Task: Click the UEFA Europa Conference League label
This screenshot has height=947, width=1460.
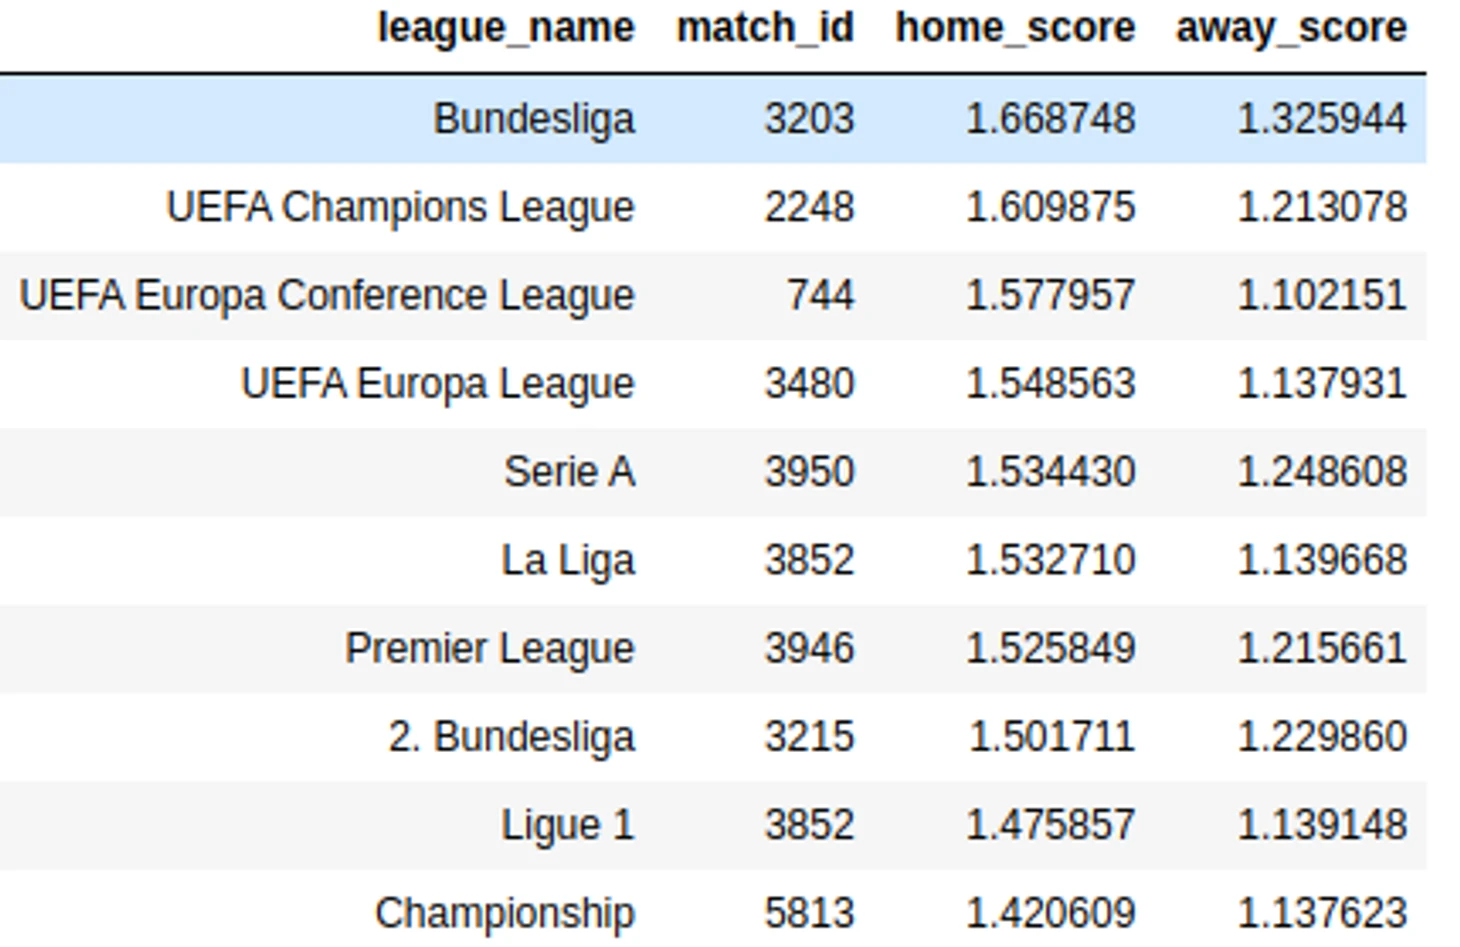Action: (x=327, y=295)
